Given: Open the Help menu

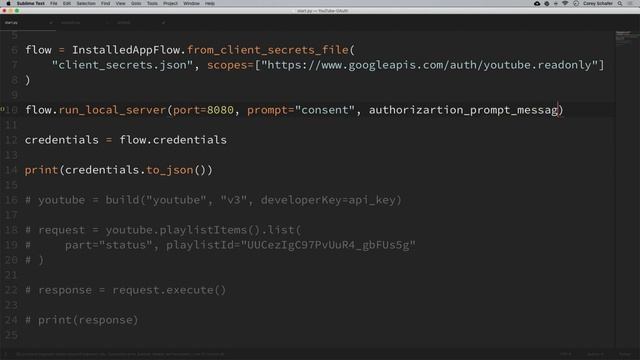Looking at the screenshot, I should [x=210, y=3].
